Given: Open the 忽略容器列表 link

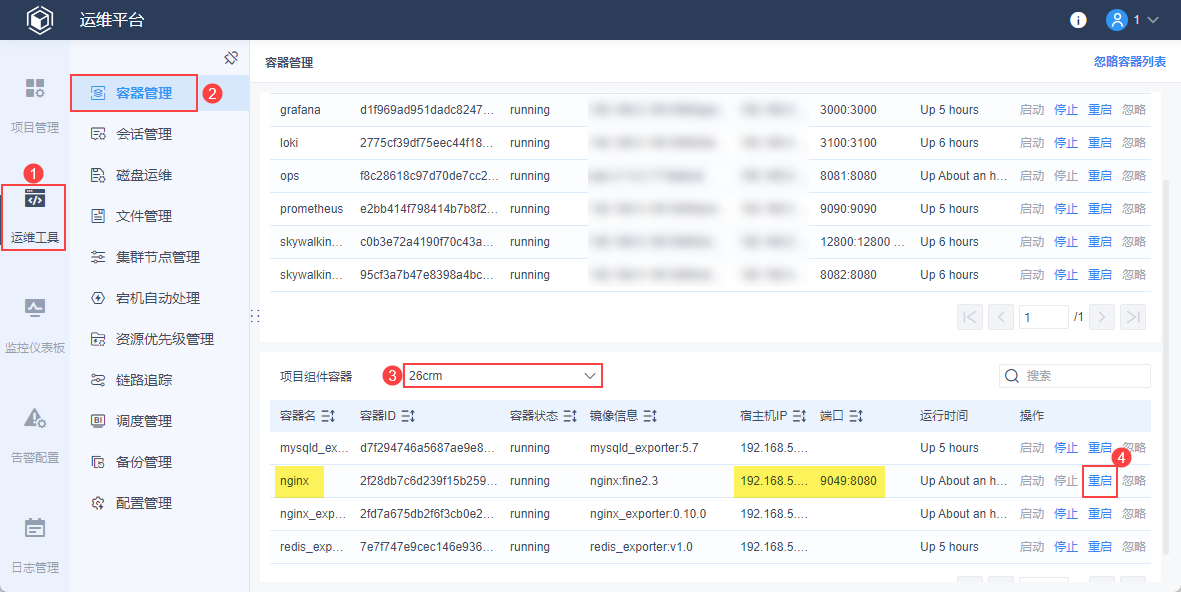Looking at the screenshot, I should pos(1130,62).
